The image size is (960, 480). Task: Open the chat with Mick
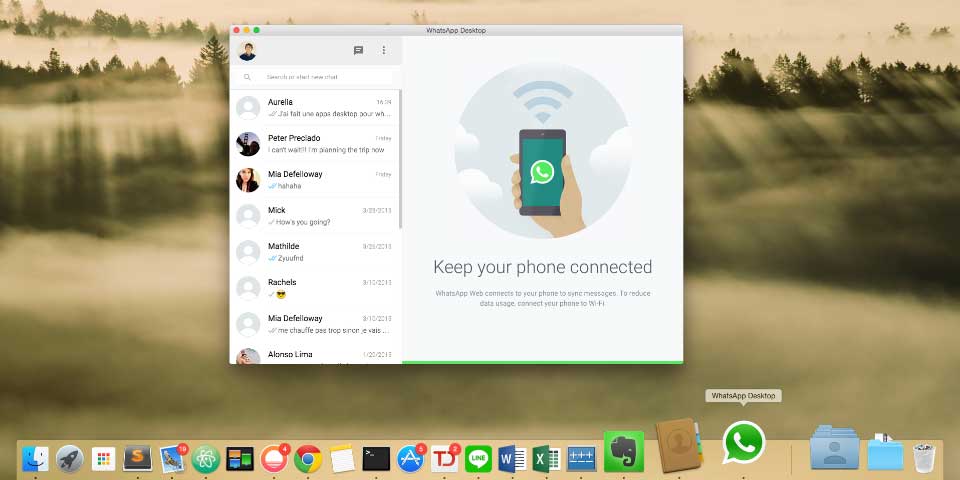click(x=315, y=216)
